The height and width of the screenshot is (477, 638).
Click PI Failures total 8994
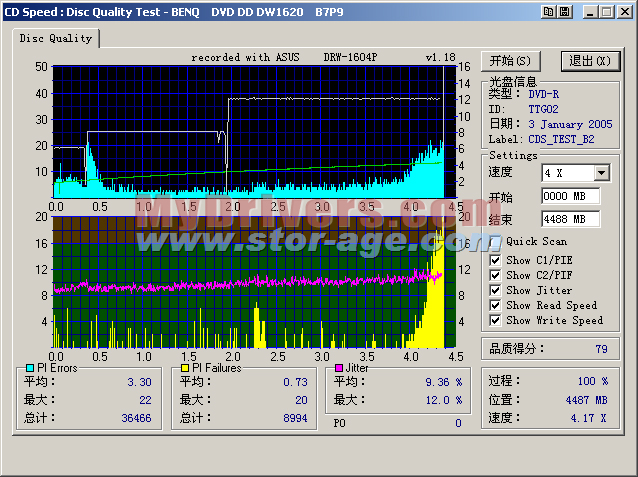coord(295,418)
